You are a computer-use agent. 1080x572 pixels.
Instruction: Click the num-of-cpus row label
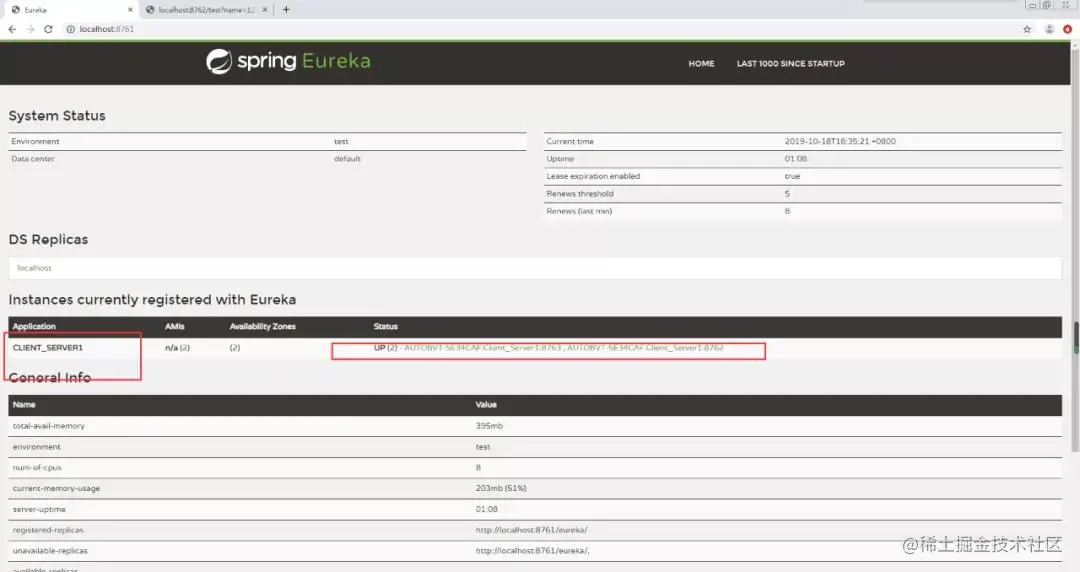coord(37,467)
